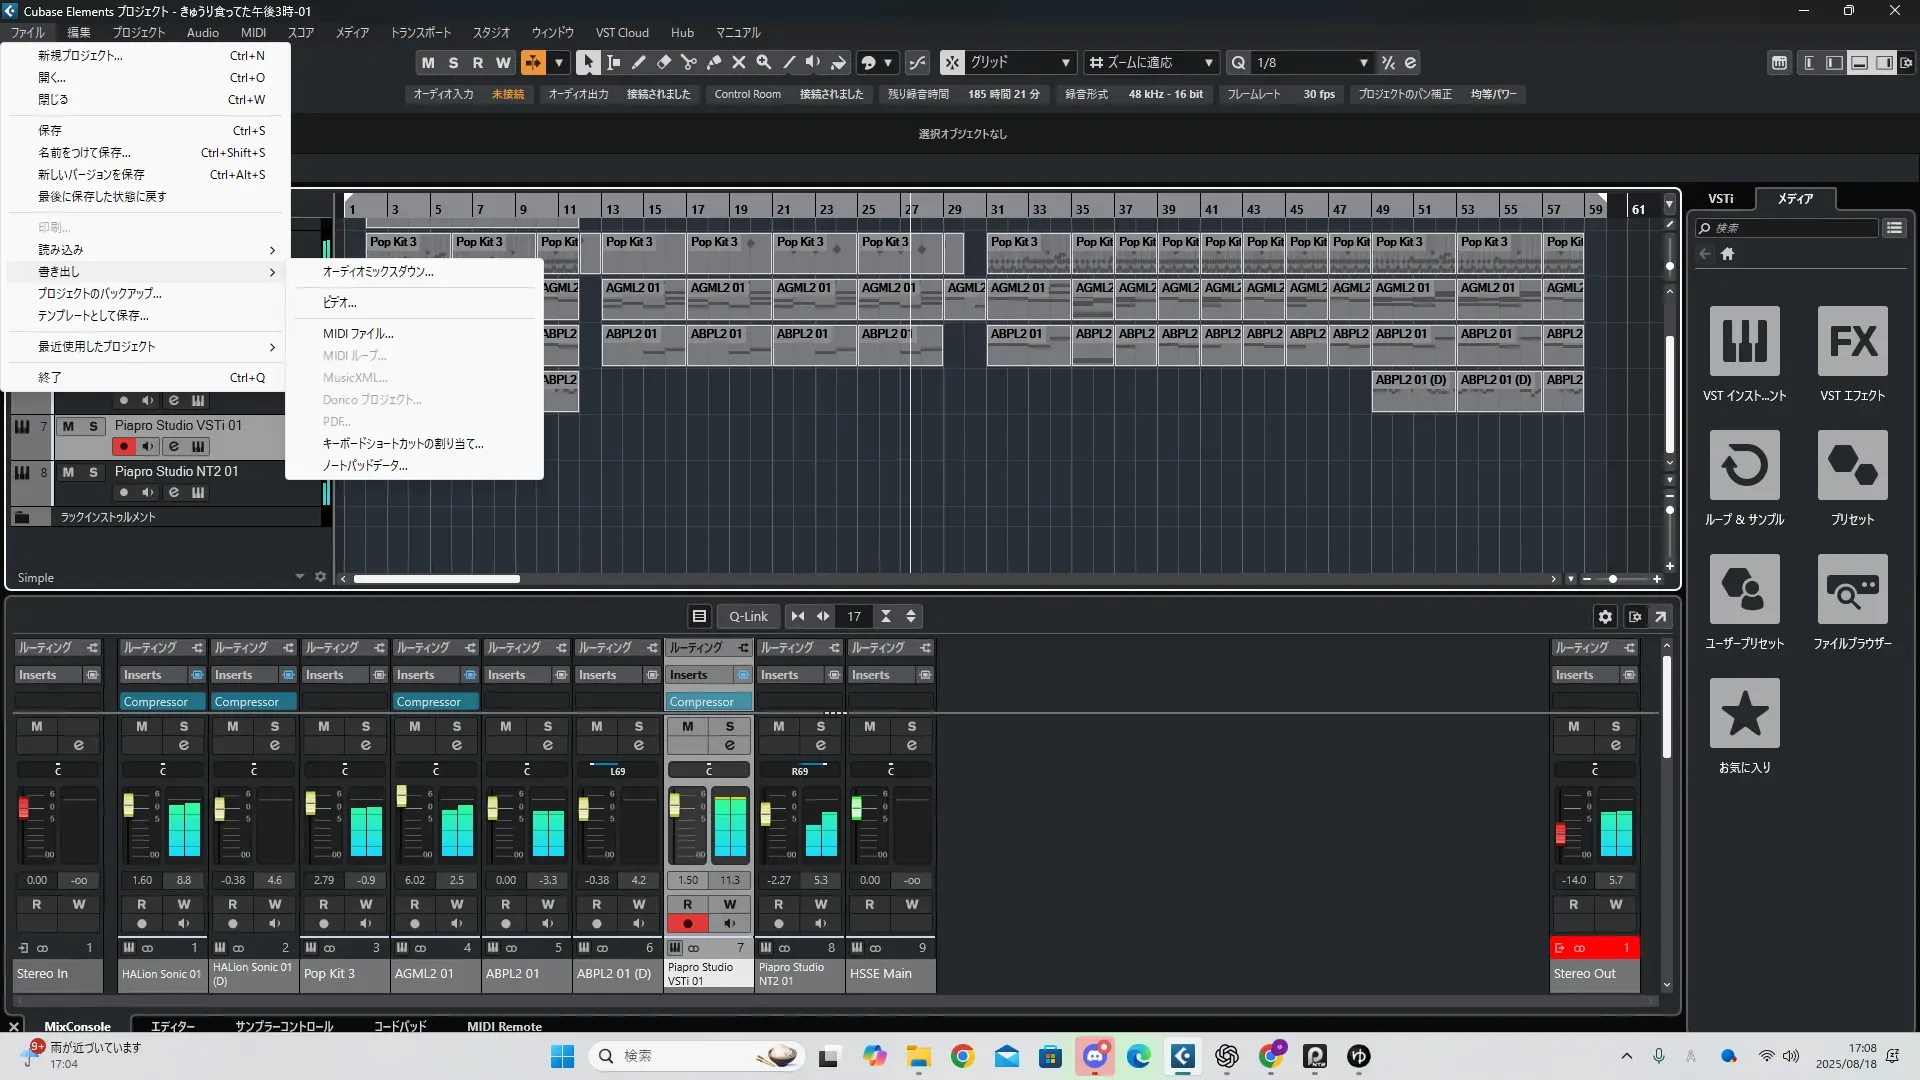Select the Erase tool in toolbar

[663, 62]
